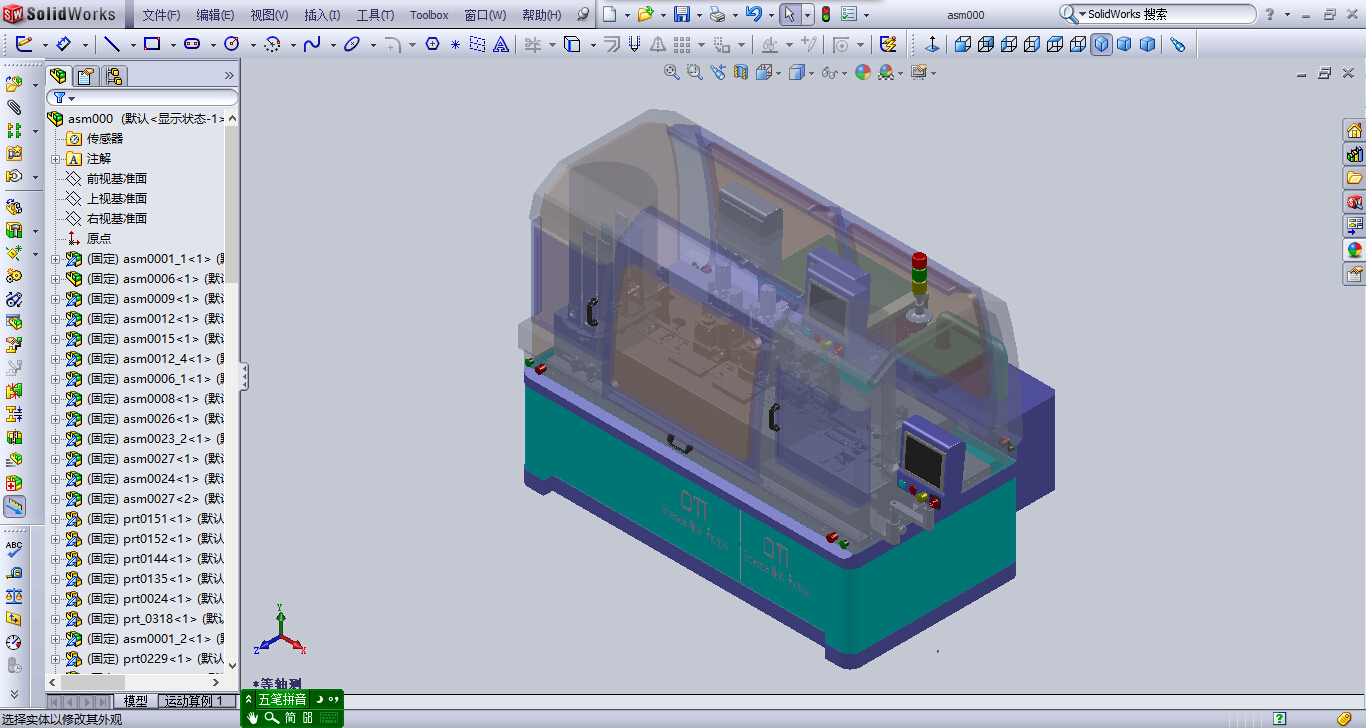The height and width of the screenshot is (728, 1366).
Task: Open the 工具(T) menu
Action: point(375,15)
